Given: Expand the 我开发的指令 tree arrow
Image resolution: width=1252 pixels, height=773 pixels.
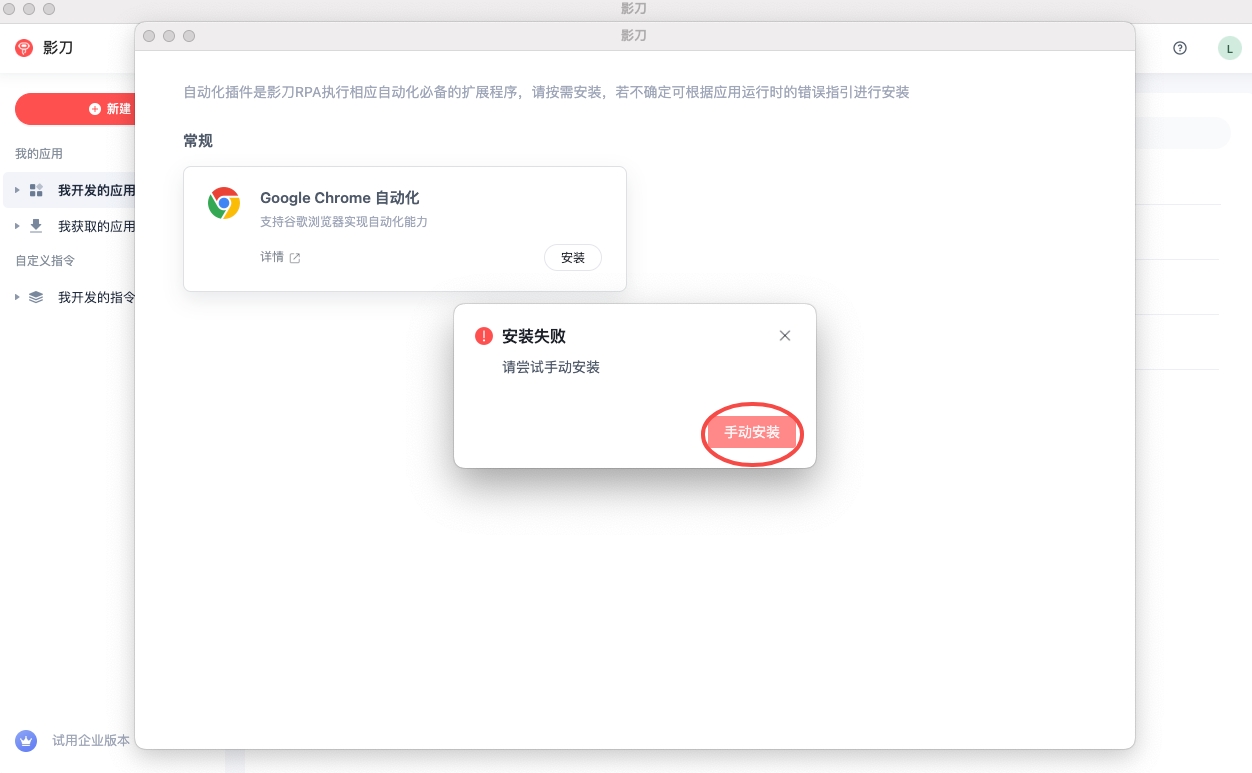Looking at the screenshot, I should (x=17, y=297).
